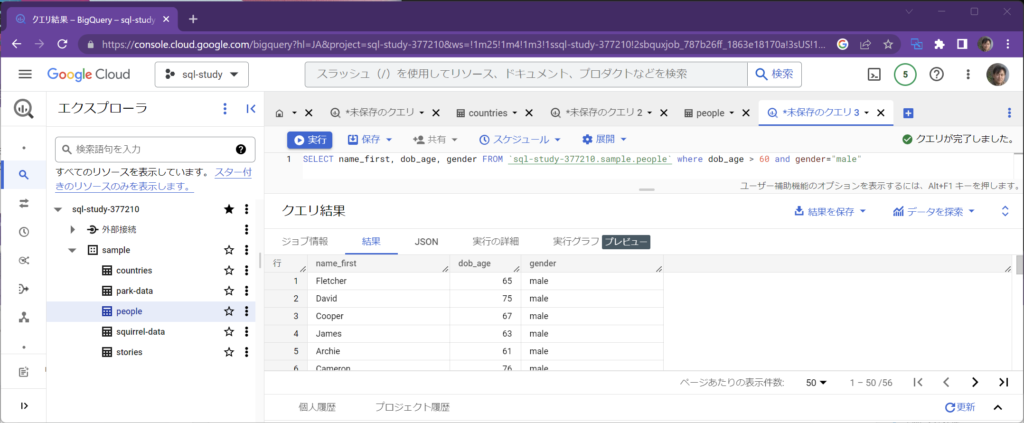Open Explorer panel more options menu
This screenshot has height=423, width=1024.
pyautogui.click(x=225, y=109)
